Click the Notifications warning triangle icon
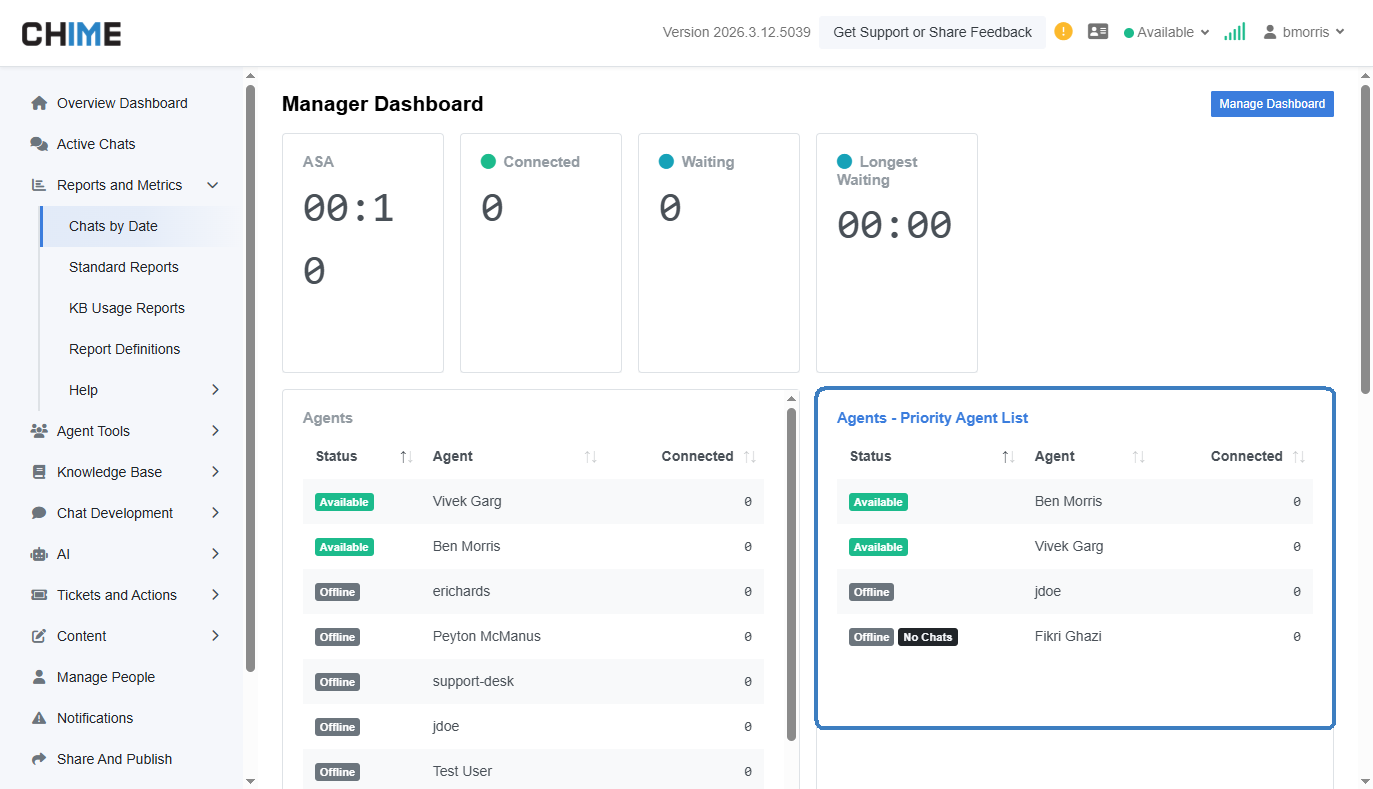 click(x=39, y=718)
